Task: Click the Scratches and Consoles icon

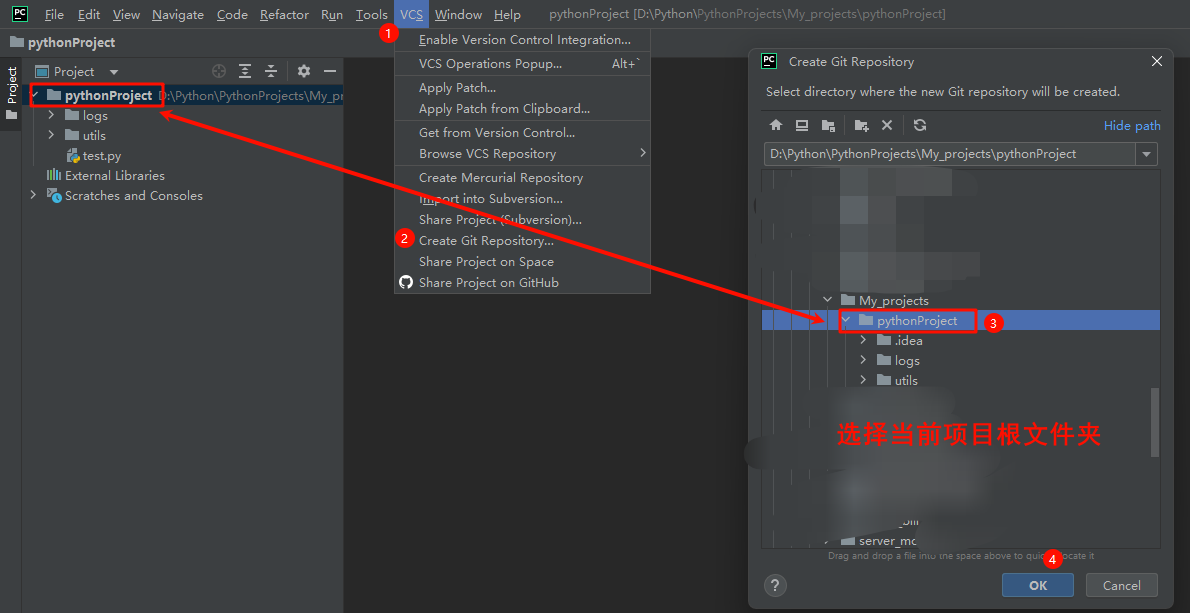Action: [55, 196]
